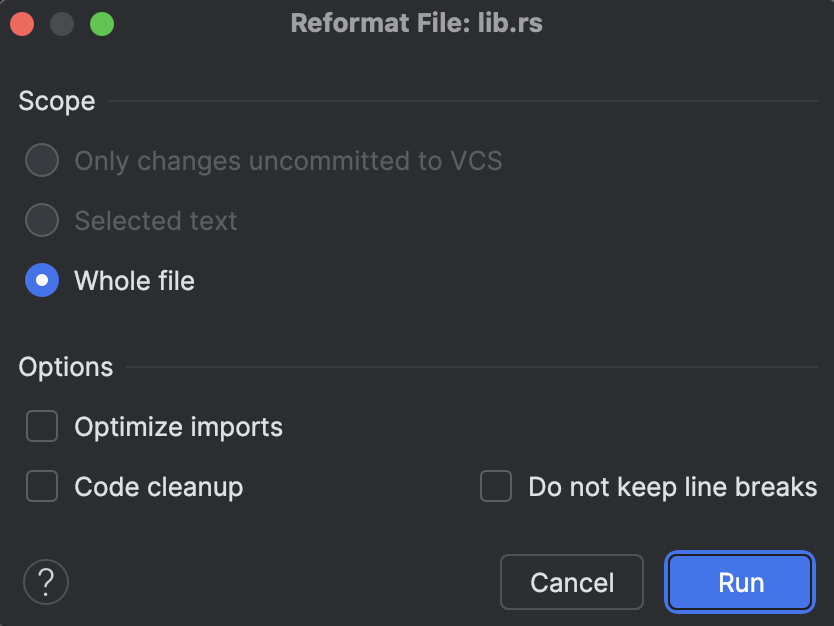Tick the Code cleanup checkbox

point(42,488)
